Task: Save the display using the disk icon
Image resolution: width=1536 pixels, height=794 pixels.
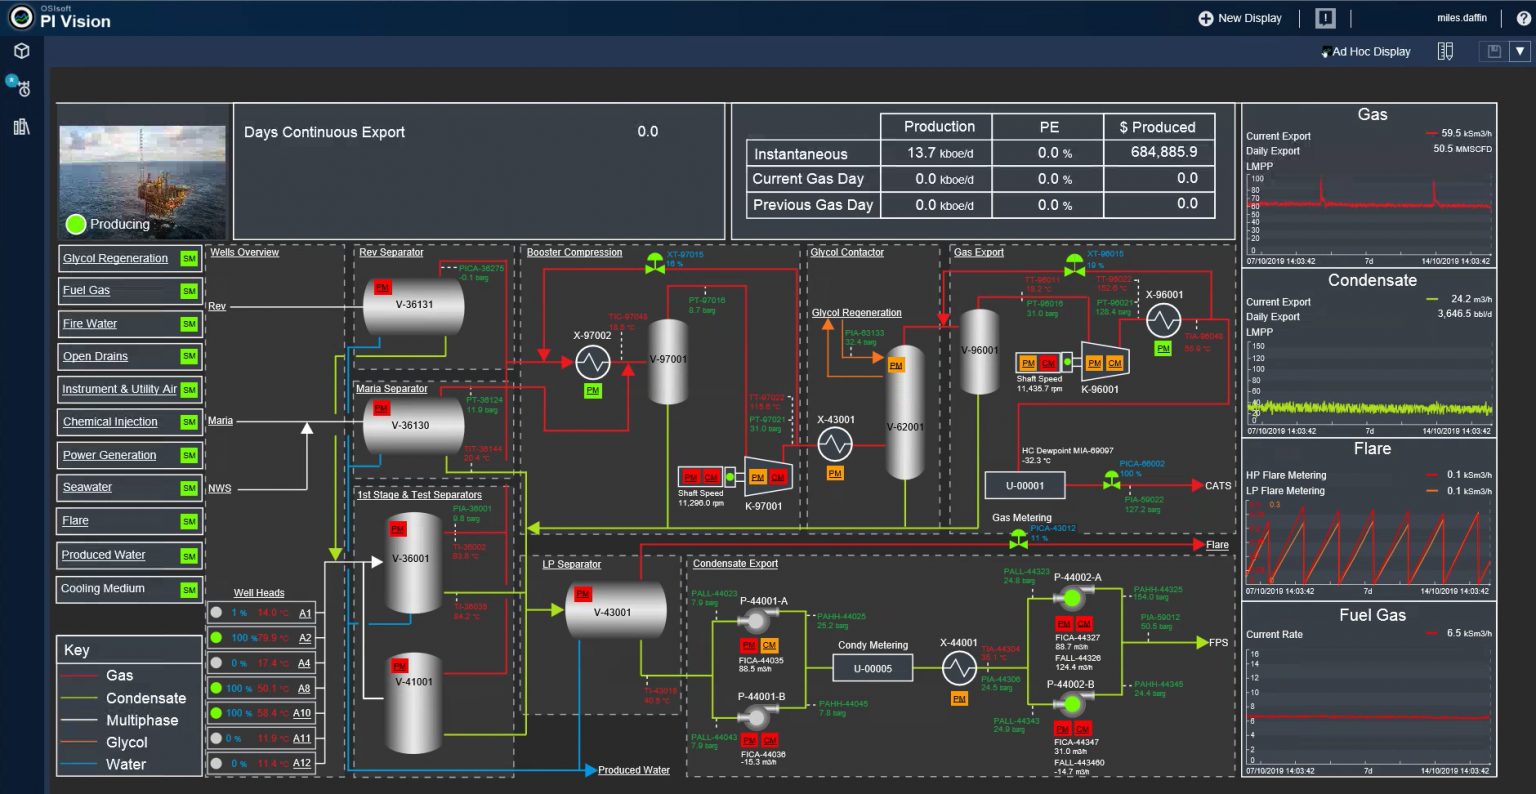Action: coord(1492,51)
